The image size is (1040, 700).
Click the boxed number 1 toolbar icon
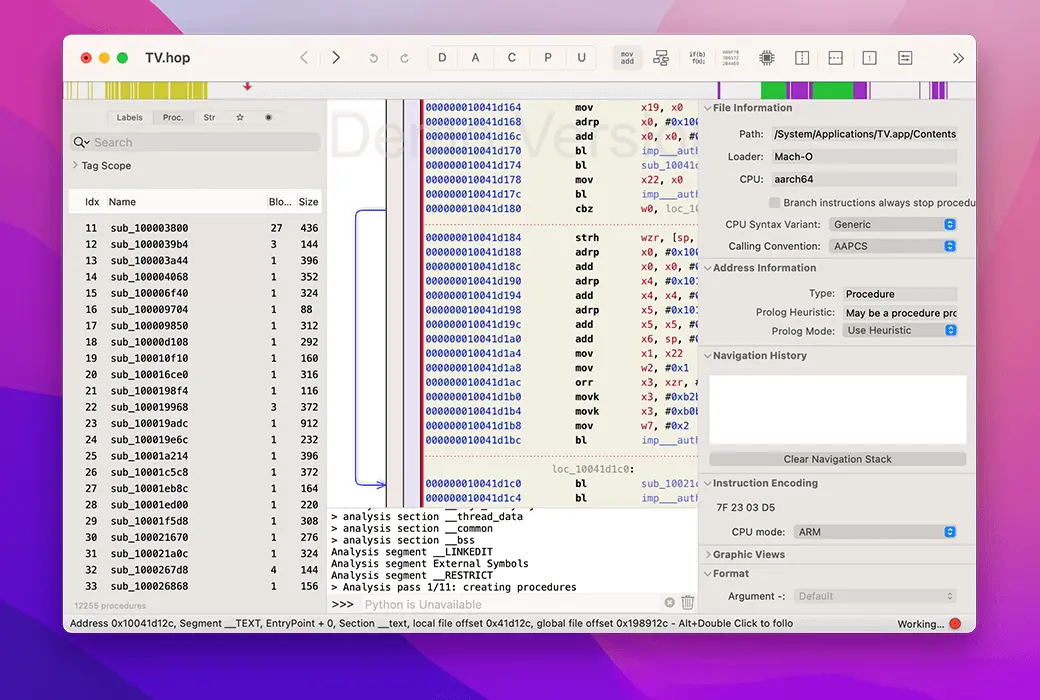(870, 58)
